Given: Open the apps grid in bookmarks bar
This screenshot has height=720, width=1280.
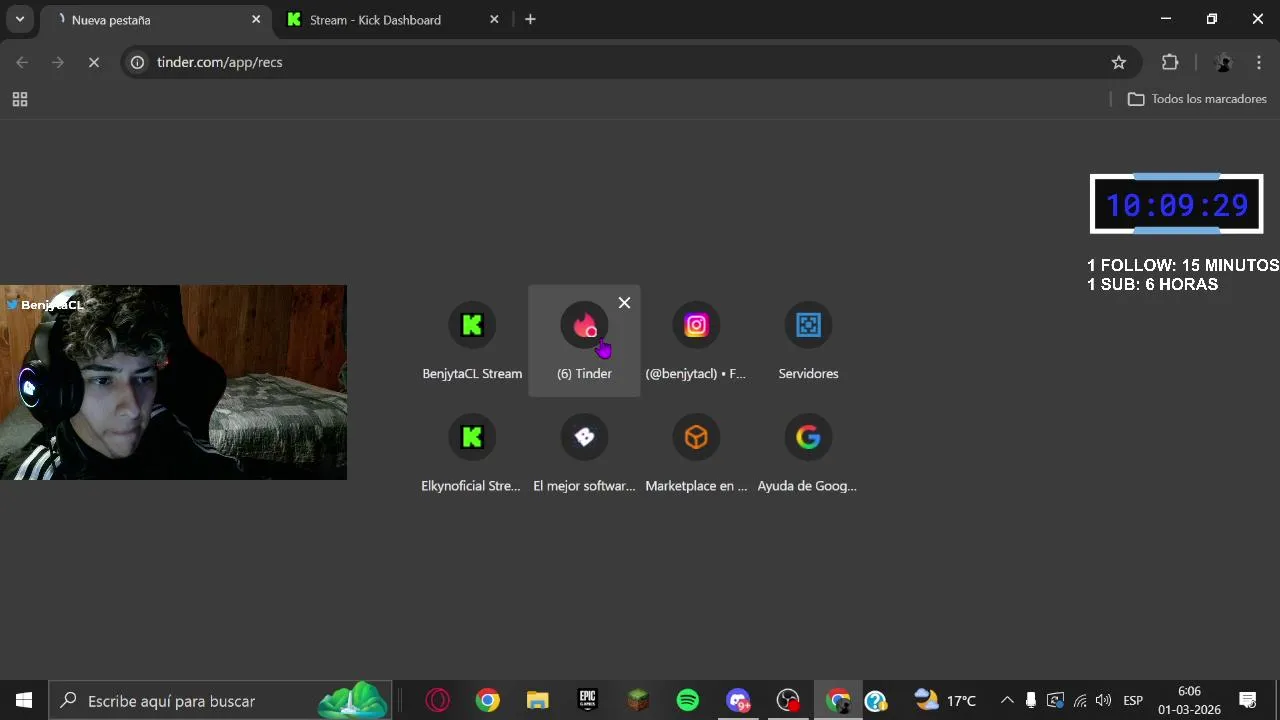Looking at the screenshot, I should 19,99.
